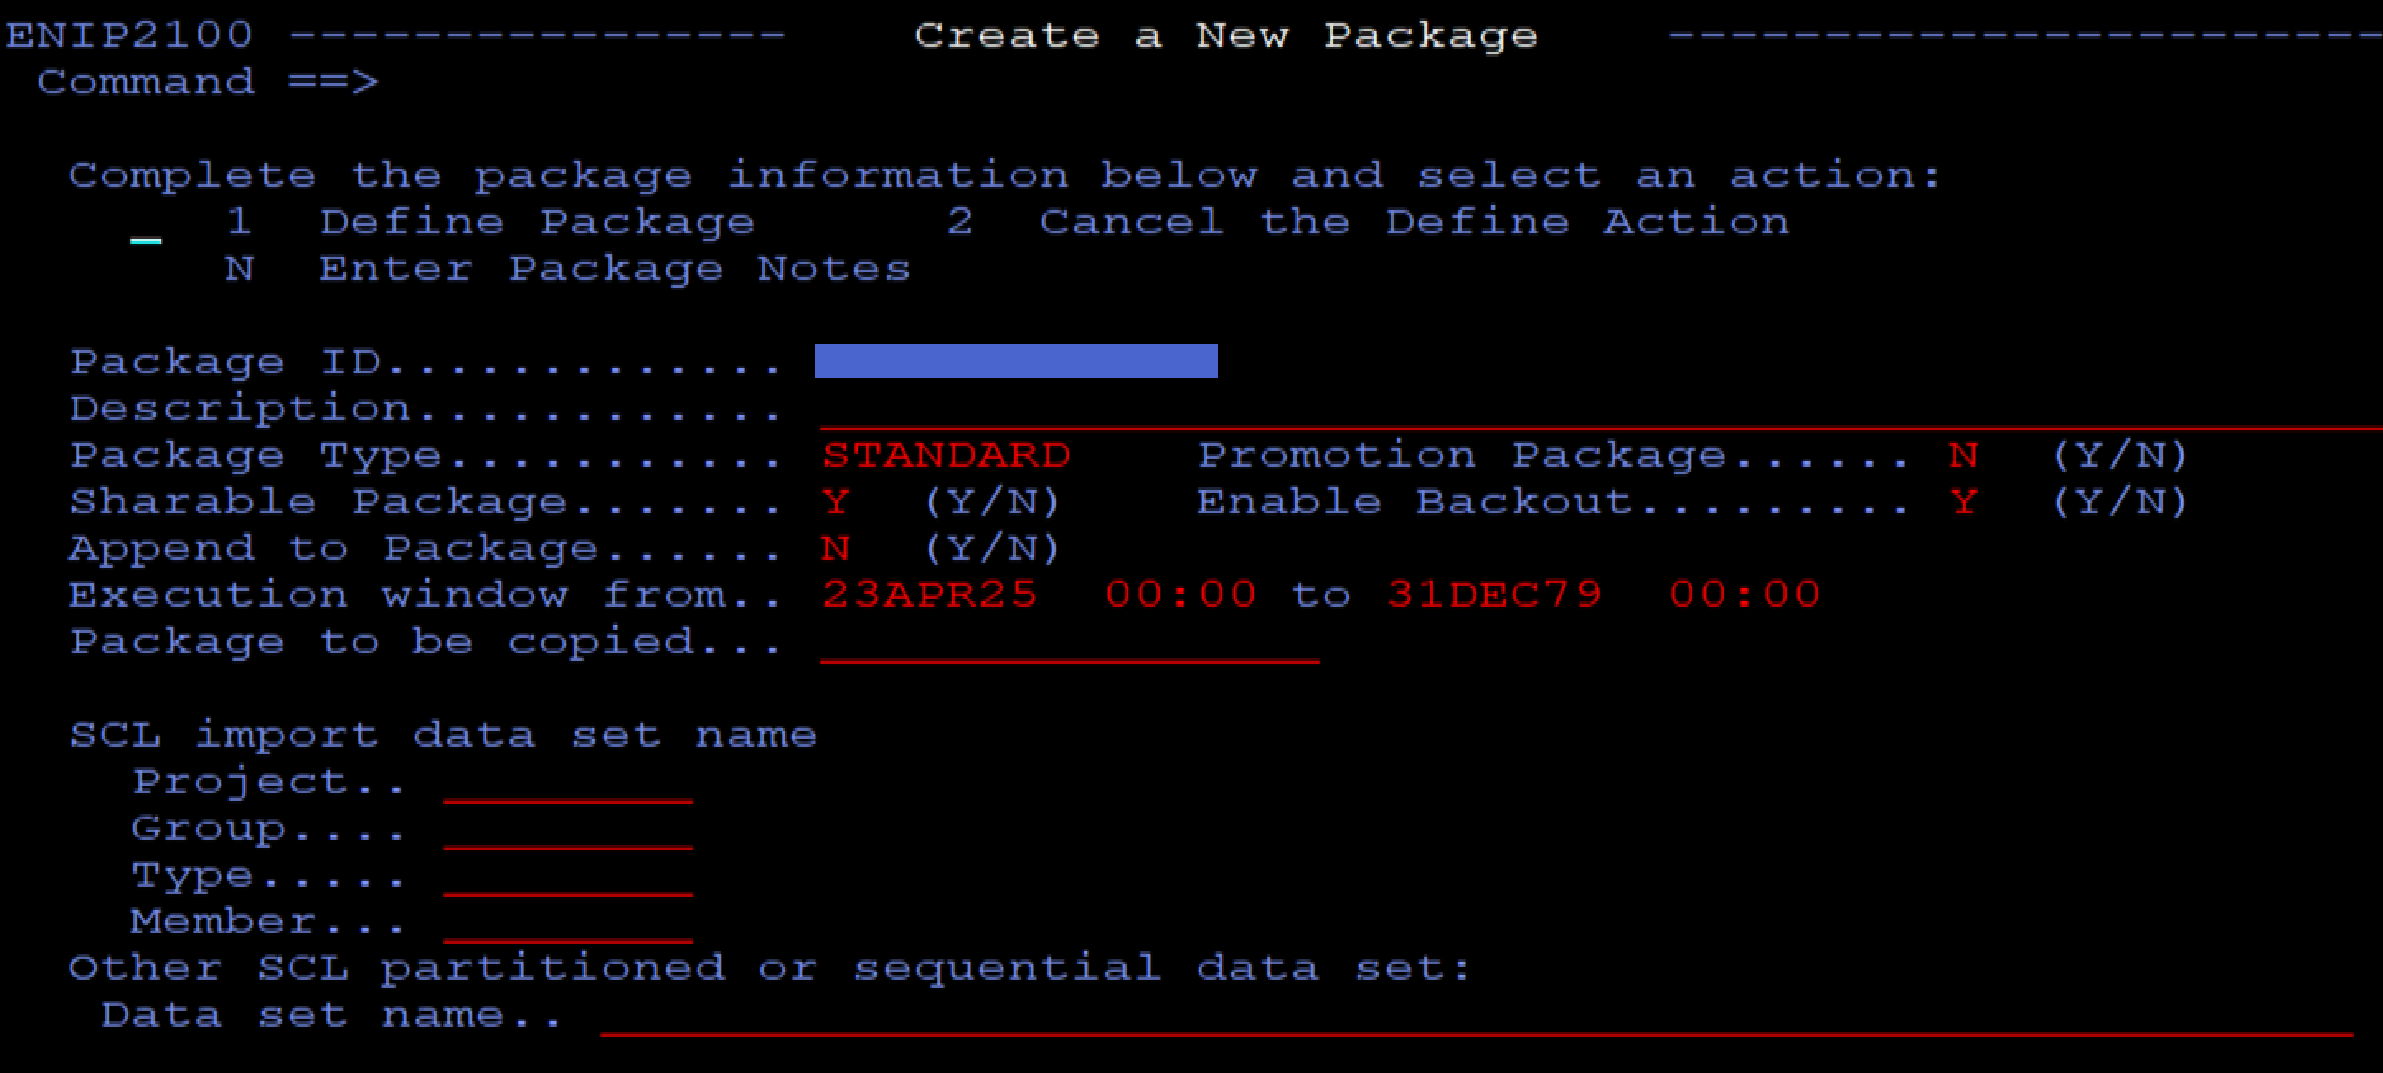Click the SCL import Member field
Image resolution: width=2383 pixels, height=1073 pixels.
click(x=568, y=925)
